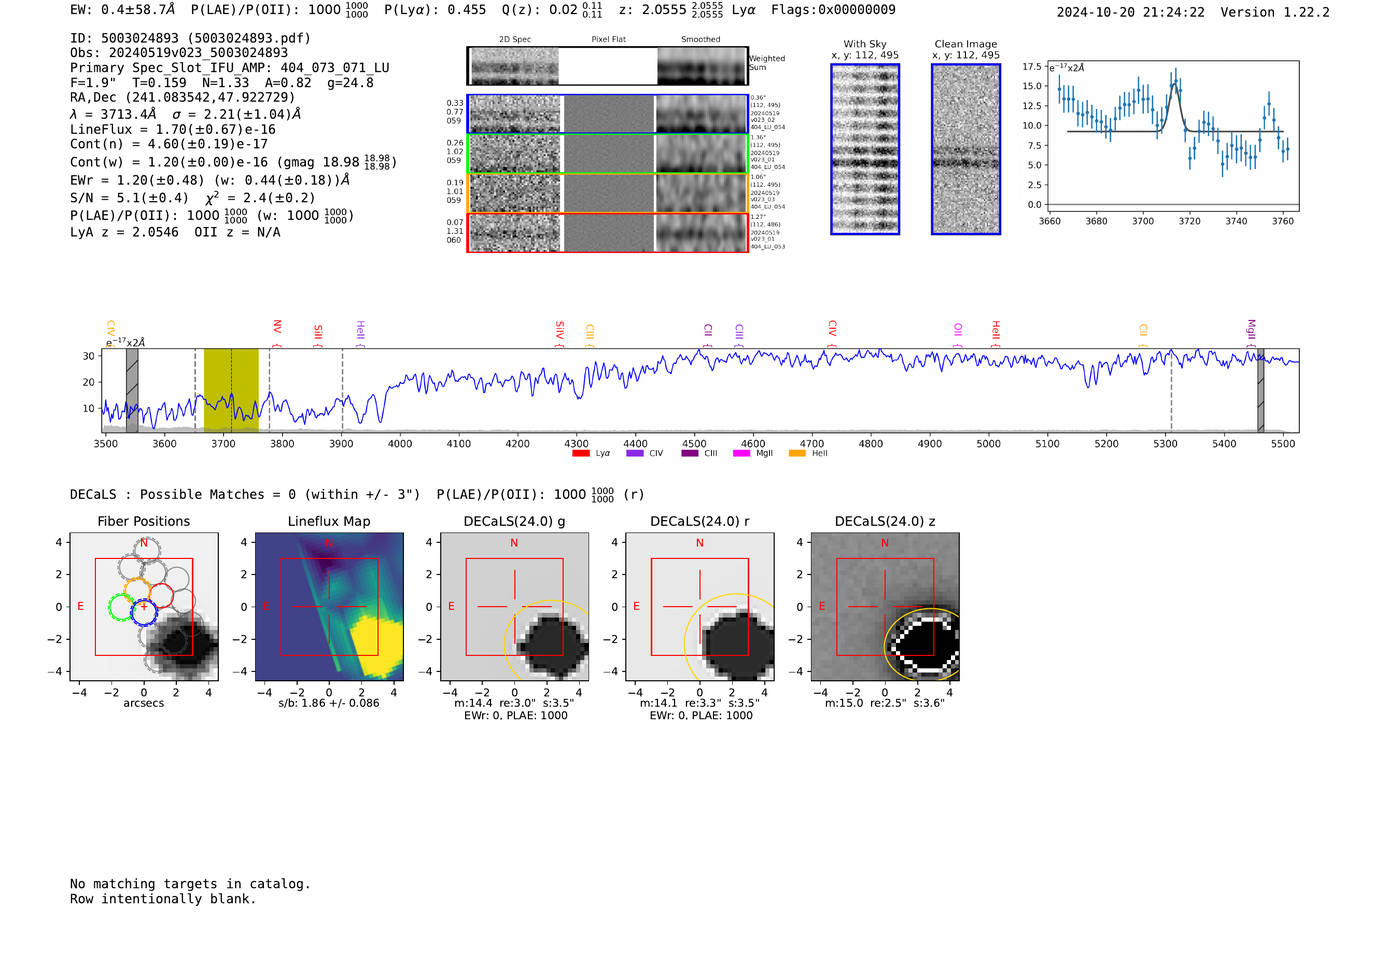1400x953 pixels.
Task: Open the DECaLS r-band image
Action: [x=699, y=607]
